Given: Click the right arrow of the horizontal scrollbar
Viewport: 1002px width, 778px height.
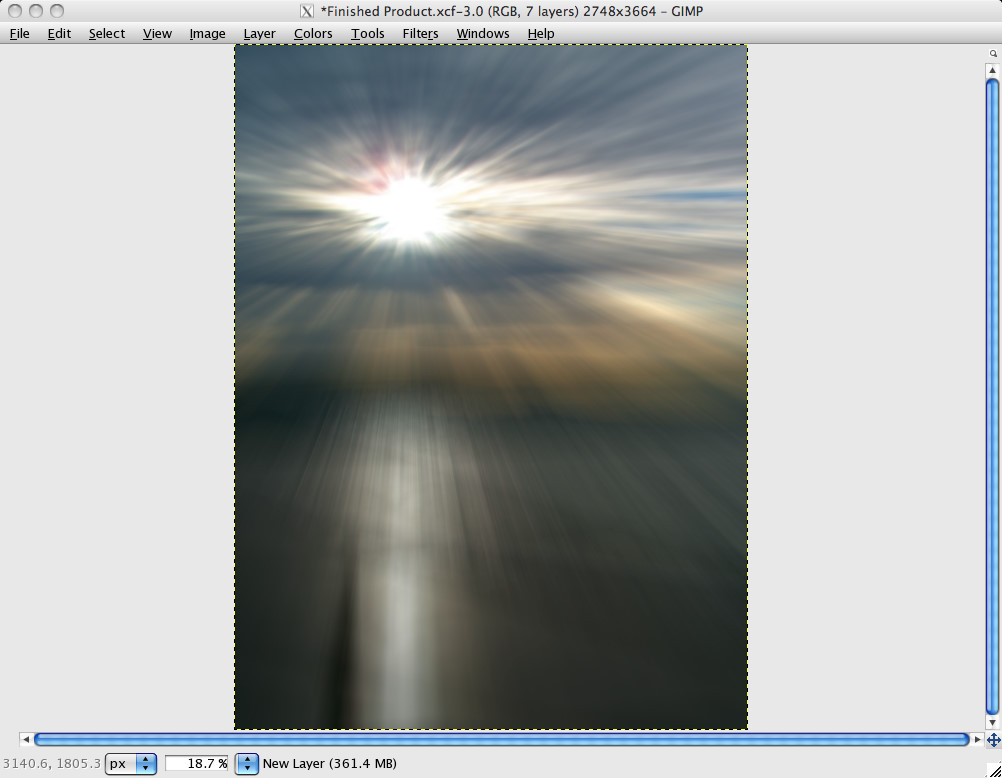Looking at the screenshot, I should point(977,739).
